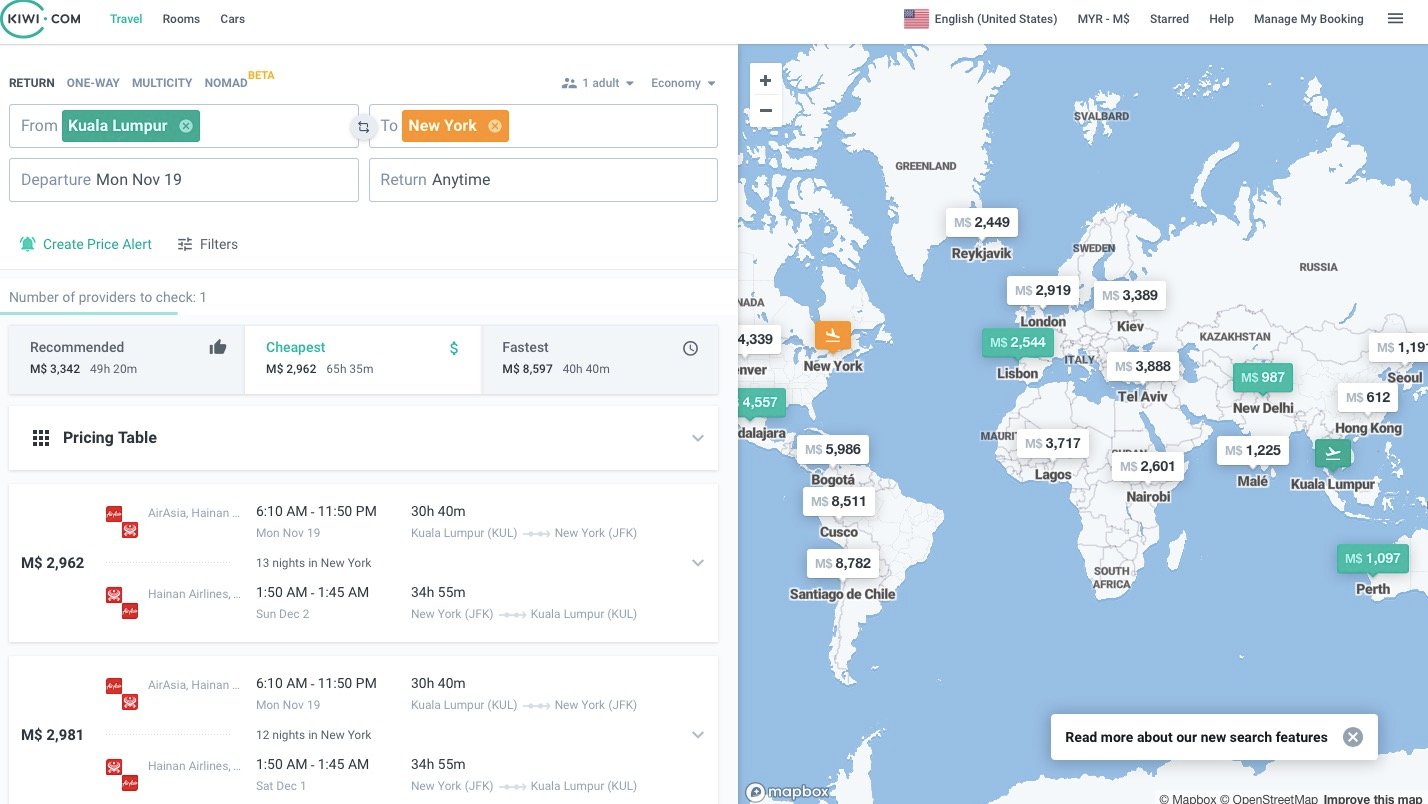Swap origin and destination icon
Screen dimensions: 1428x804
tap(364, 127)
